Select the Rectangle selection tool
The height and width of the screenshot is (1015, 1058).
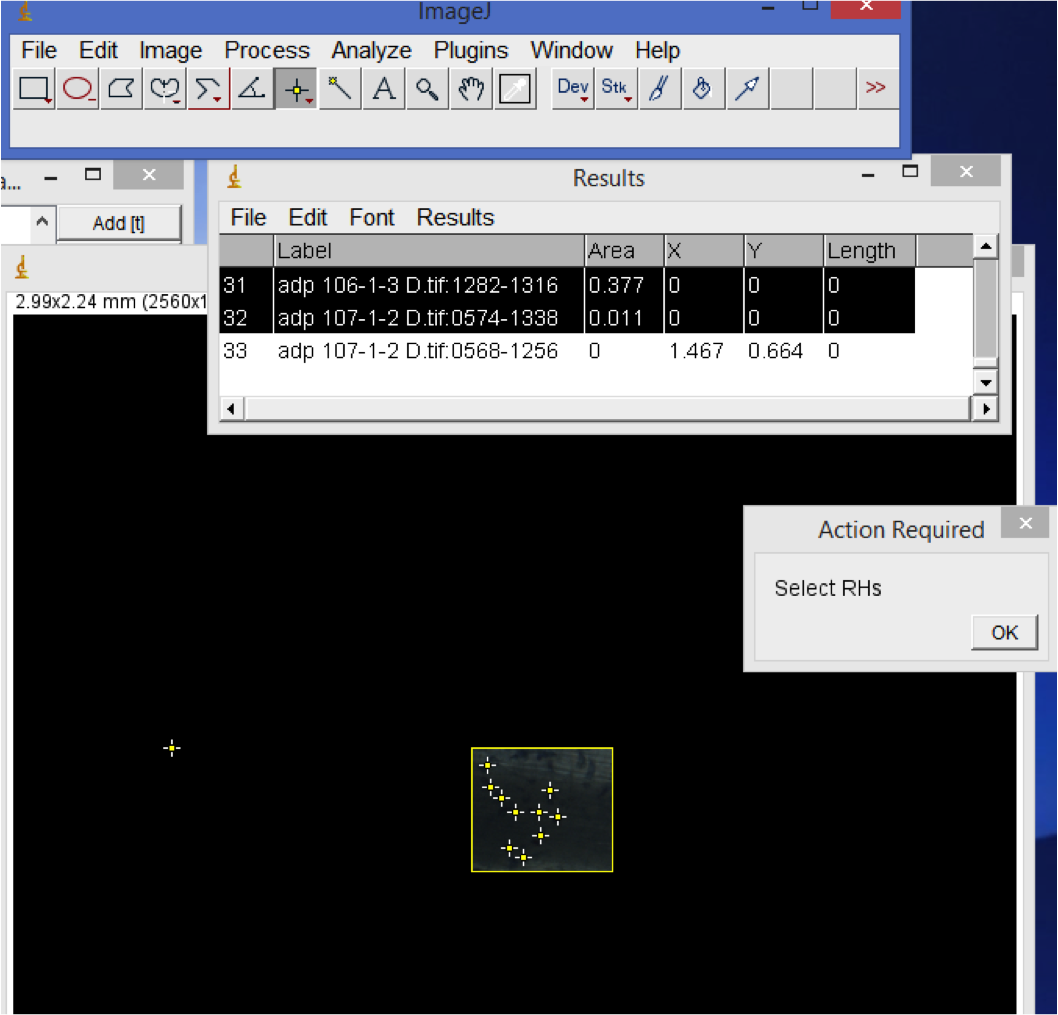coord(34,88)
